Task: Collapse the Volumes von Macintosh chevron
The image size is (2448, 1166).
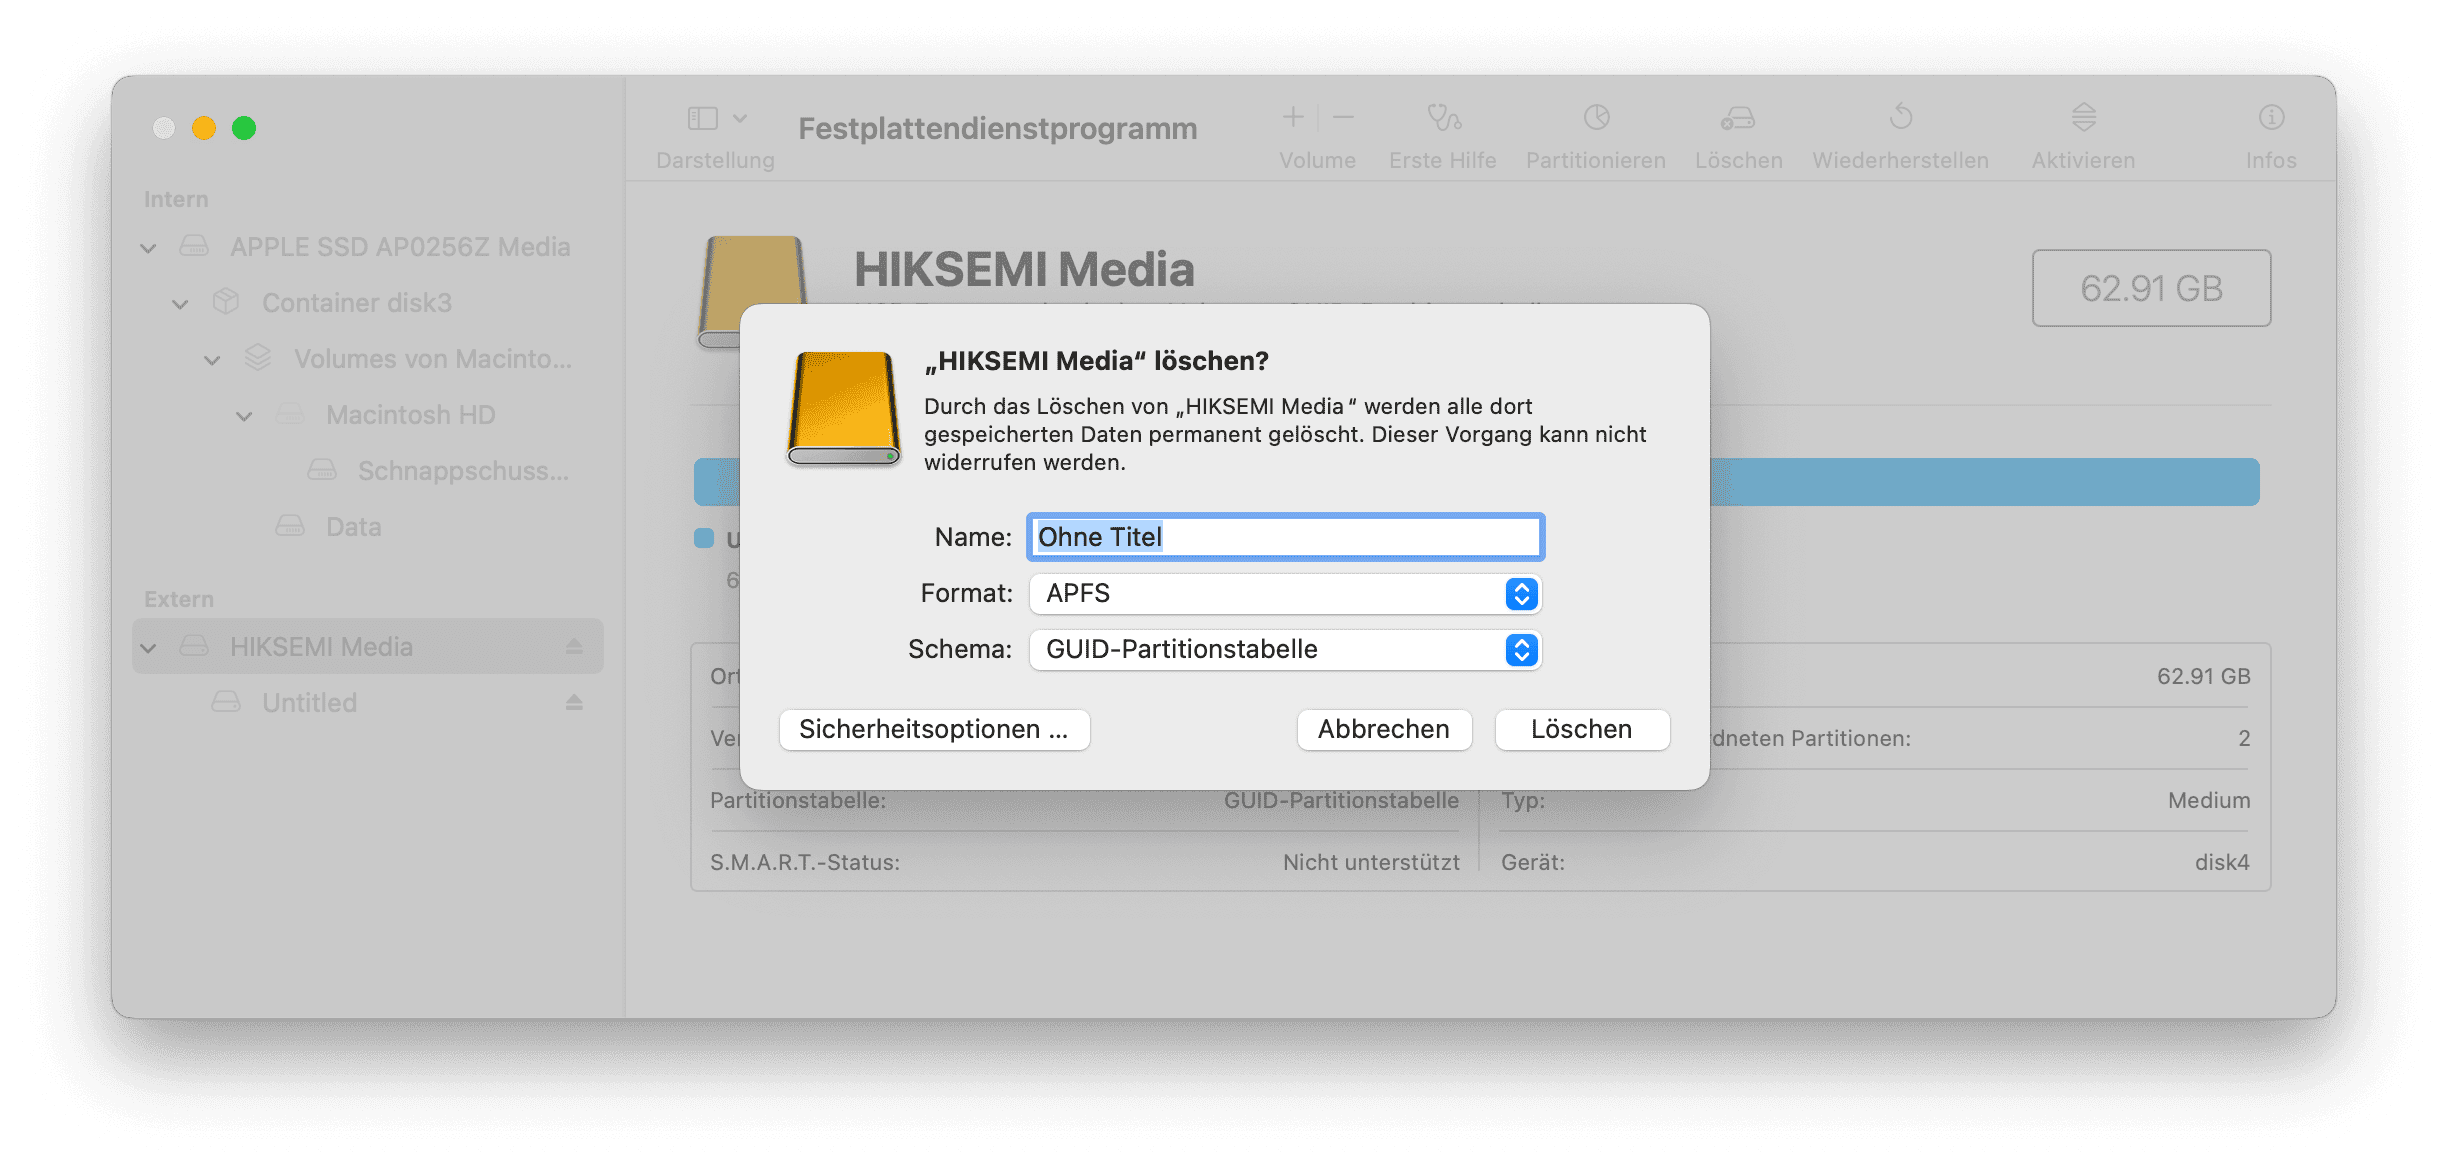Action: (212, 360)
